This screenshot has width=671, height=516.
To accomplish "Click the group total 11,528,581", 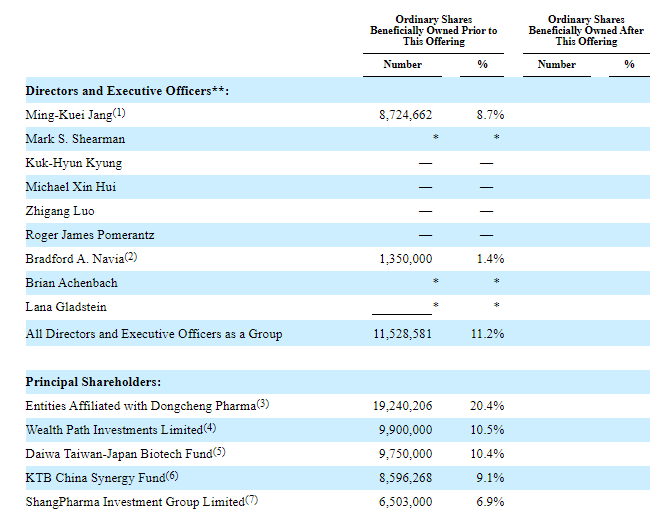I will point(403,334).
